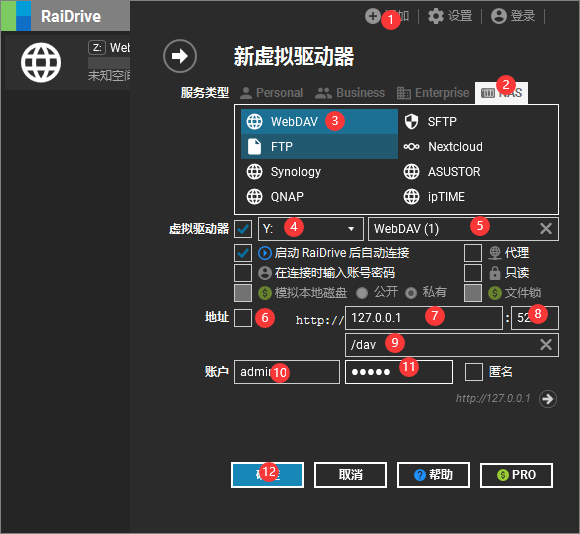Image resolution: width=580 pixels, height=534 pixels.
Task: Click the Login user icon
Action: pyautogui.click(x=499, y=16)
